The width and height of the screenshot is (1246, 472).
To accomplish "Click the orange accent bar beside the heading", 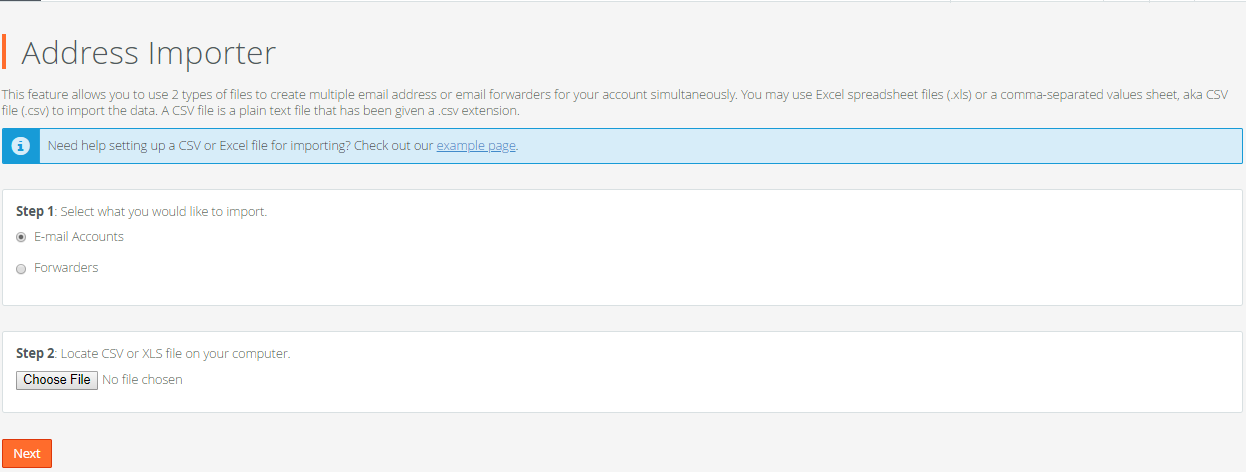I will pos(4,53).
